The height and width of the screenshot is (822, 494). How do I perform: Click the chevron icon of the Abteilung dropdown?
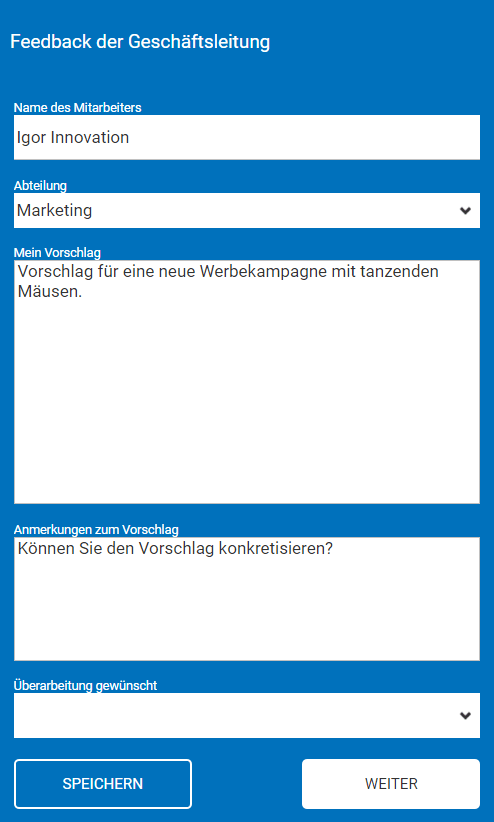pos(465,211)
